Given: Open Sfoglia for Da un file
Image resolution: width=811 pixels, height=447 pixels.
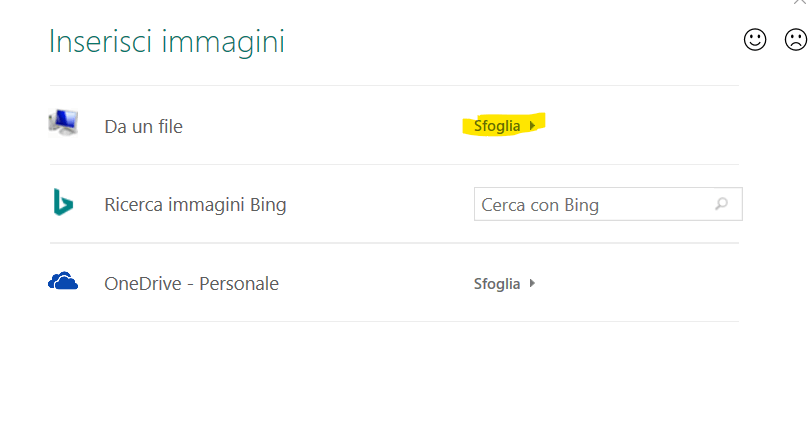Looking at the screenshot, I should pos(497,126).
